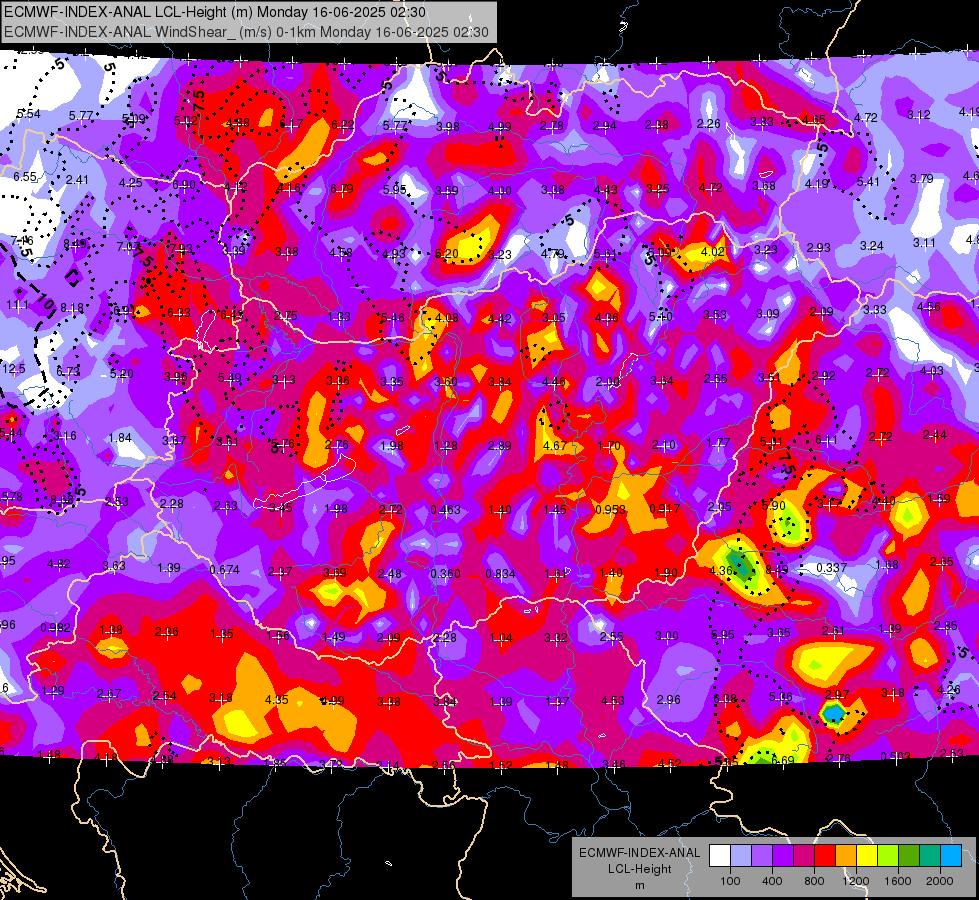Click the wind shear value 4.53
Image resolution: width=979 pixels, height=900 pixels.
[x=612, y=701]
